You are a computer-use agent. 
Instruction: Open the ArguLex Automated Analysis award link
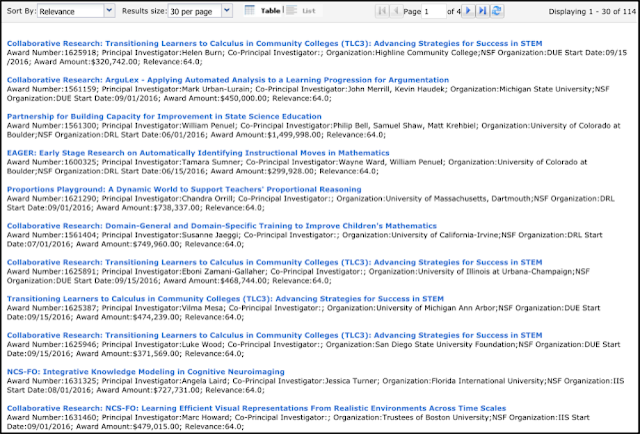click(228, 80)
